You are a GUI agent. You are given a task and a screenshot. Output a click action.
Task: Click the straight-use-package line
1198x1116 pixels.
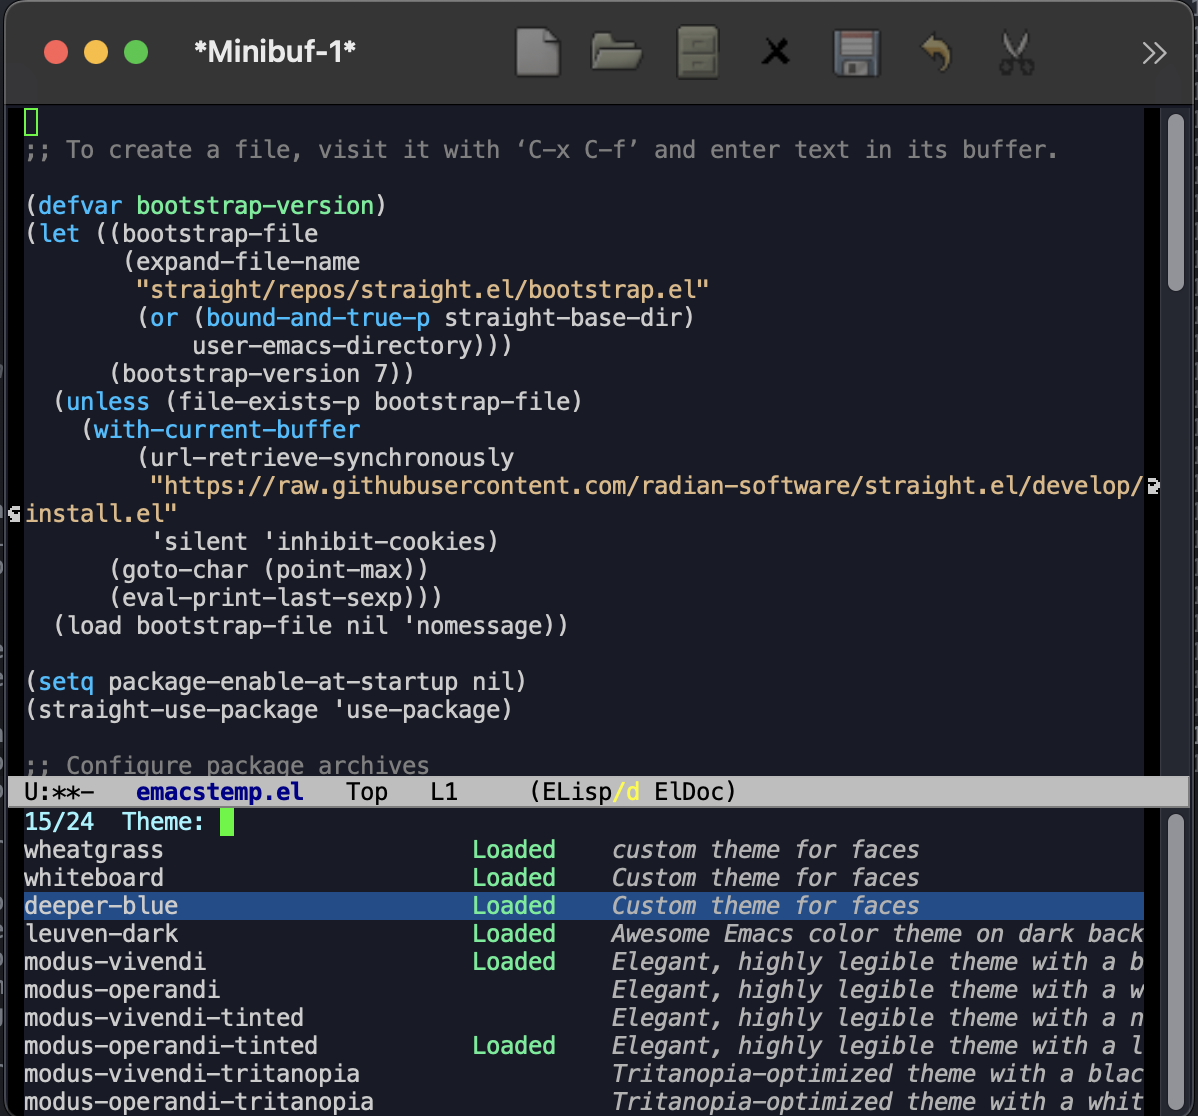point(269,710)
